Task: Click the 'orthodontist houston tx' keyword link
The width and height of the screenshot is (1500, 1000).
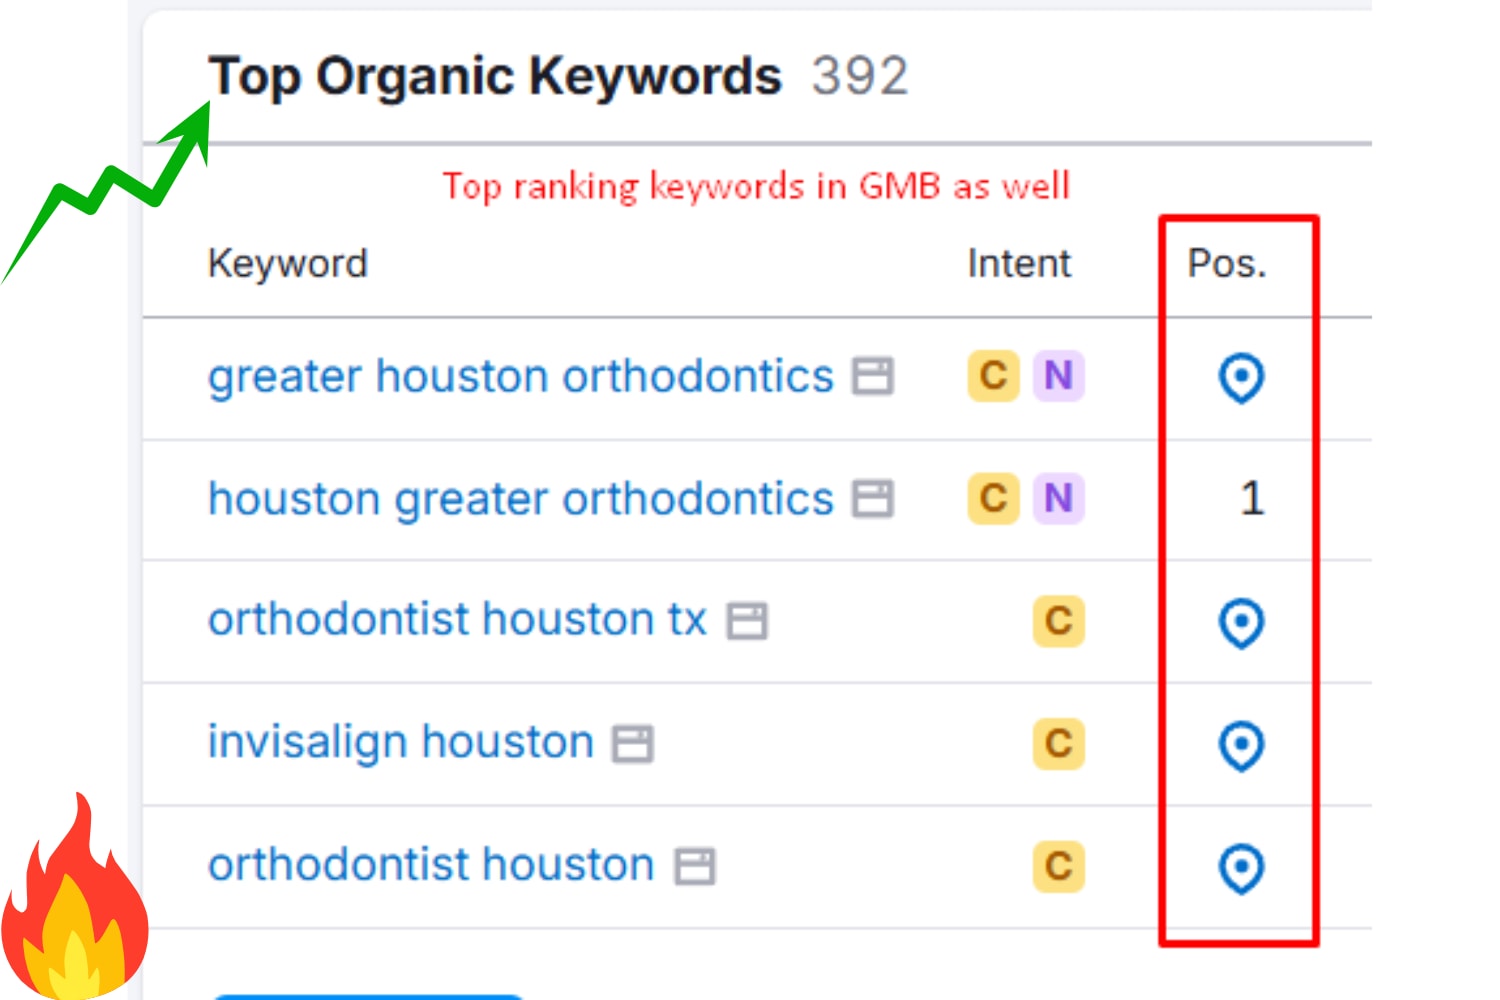Action: [457, 620]
